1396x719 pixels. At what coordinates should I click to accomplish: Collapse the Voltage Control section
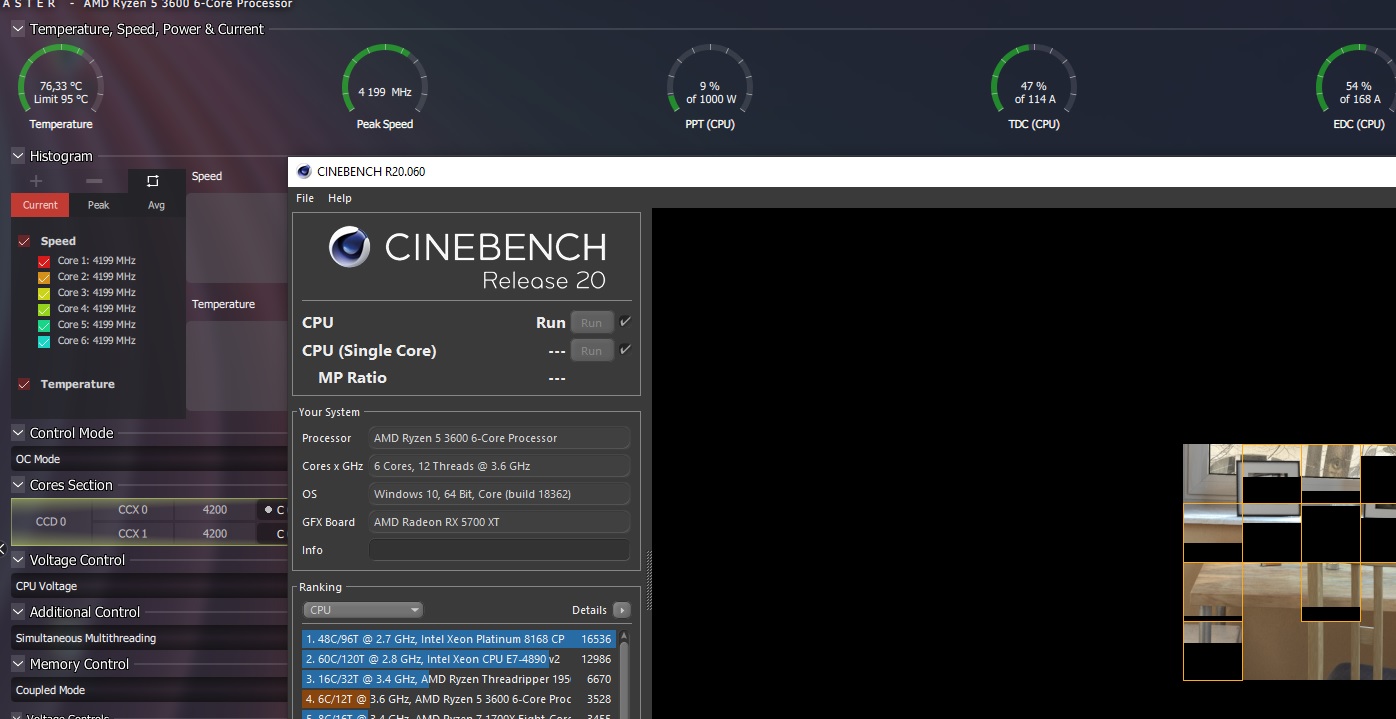[18, 560]
